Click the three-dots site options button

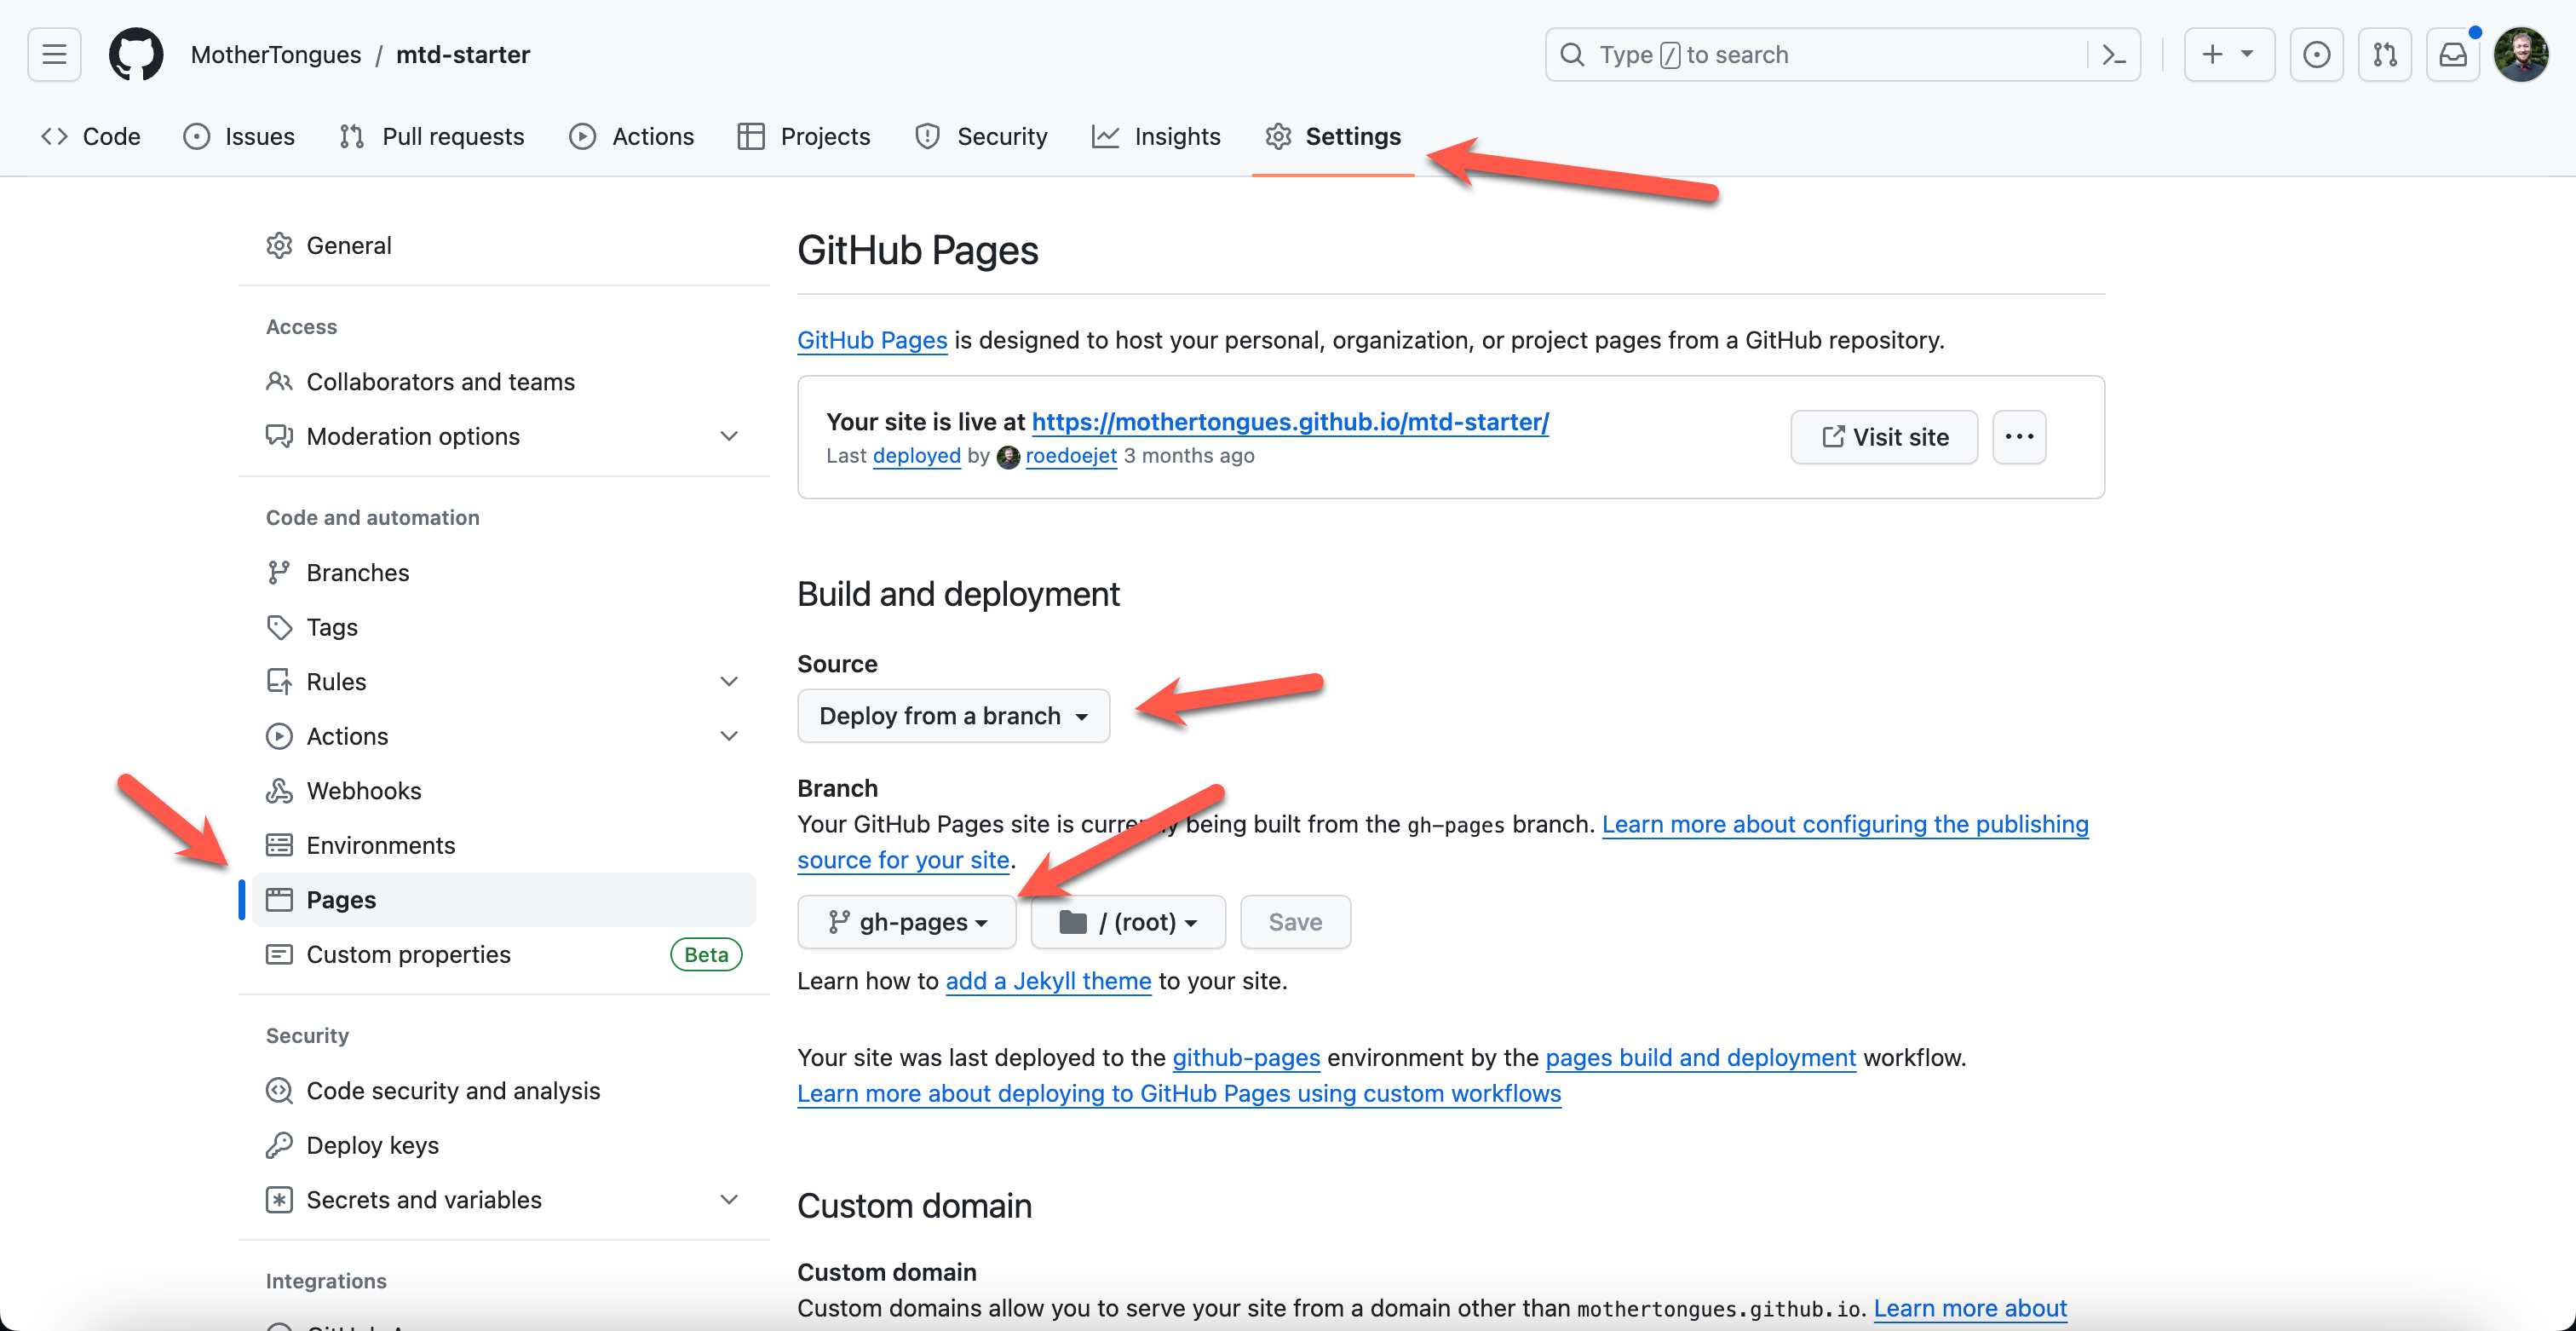tap(2018, 437)
